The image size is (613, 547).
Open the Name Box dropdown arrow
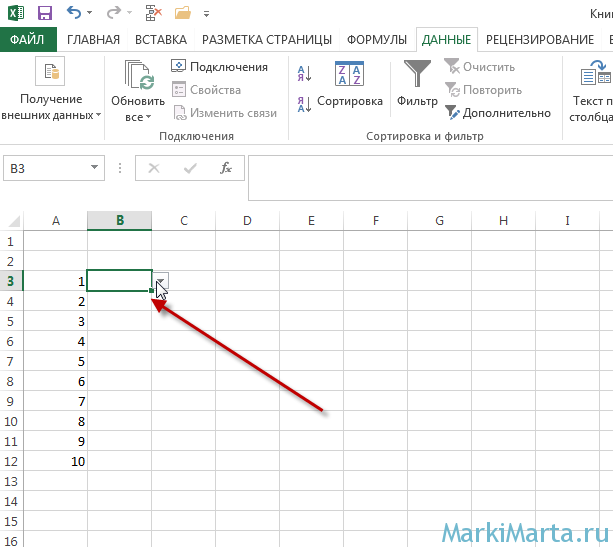94,167
